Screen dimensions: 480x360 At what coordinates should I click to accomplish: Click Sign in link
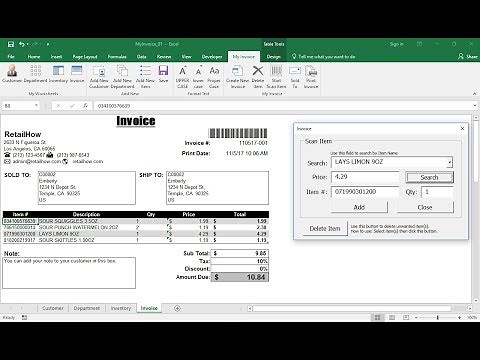[x=396, y=44]
